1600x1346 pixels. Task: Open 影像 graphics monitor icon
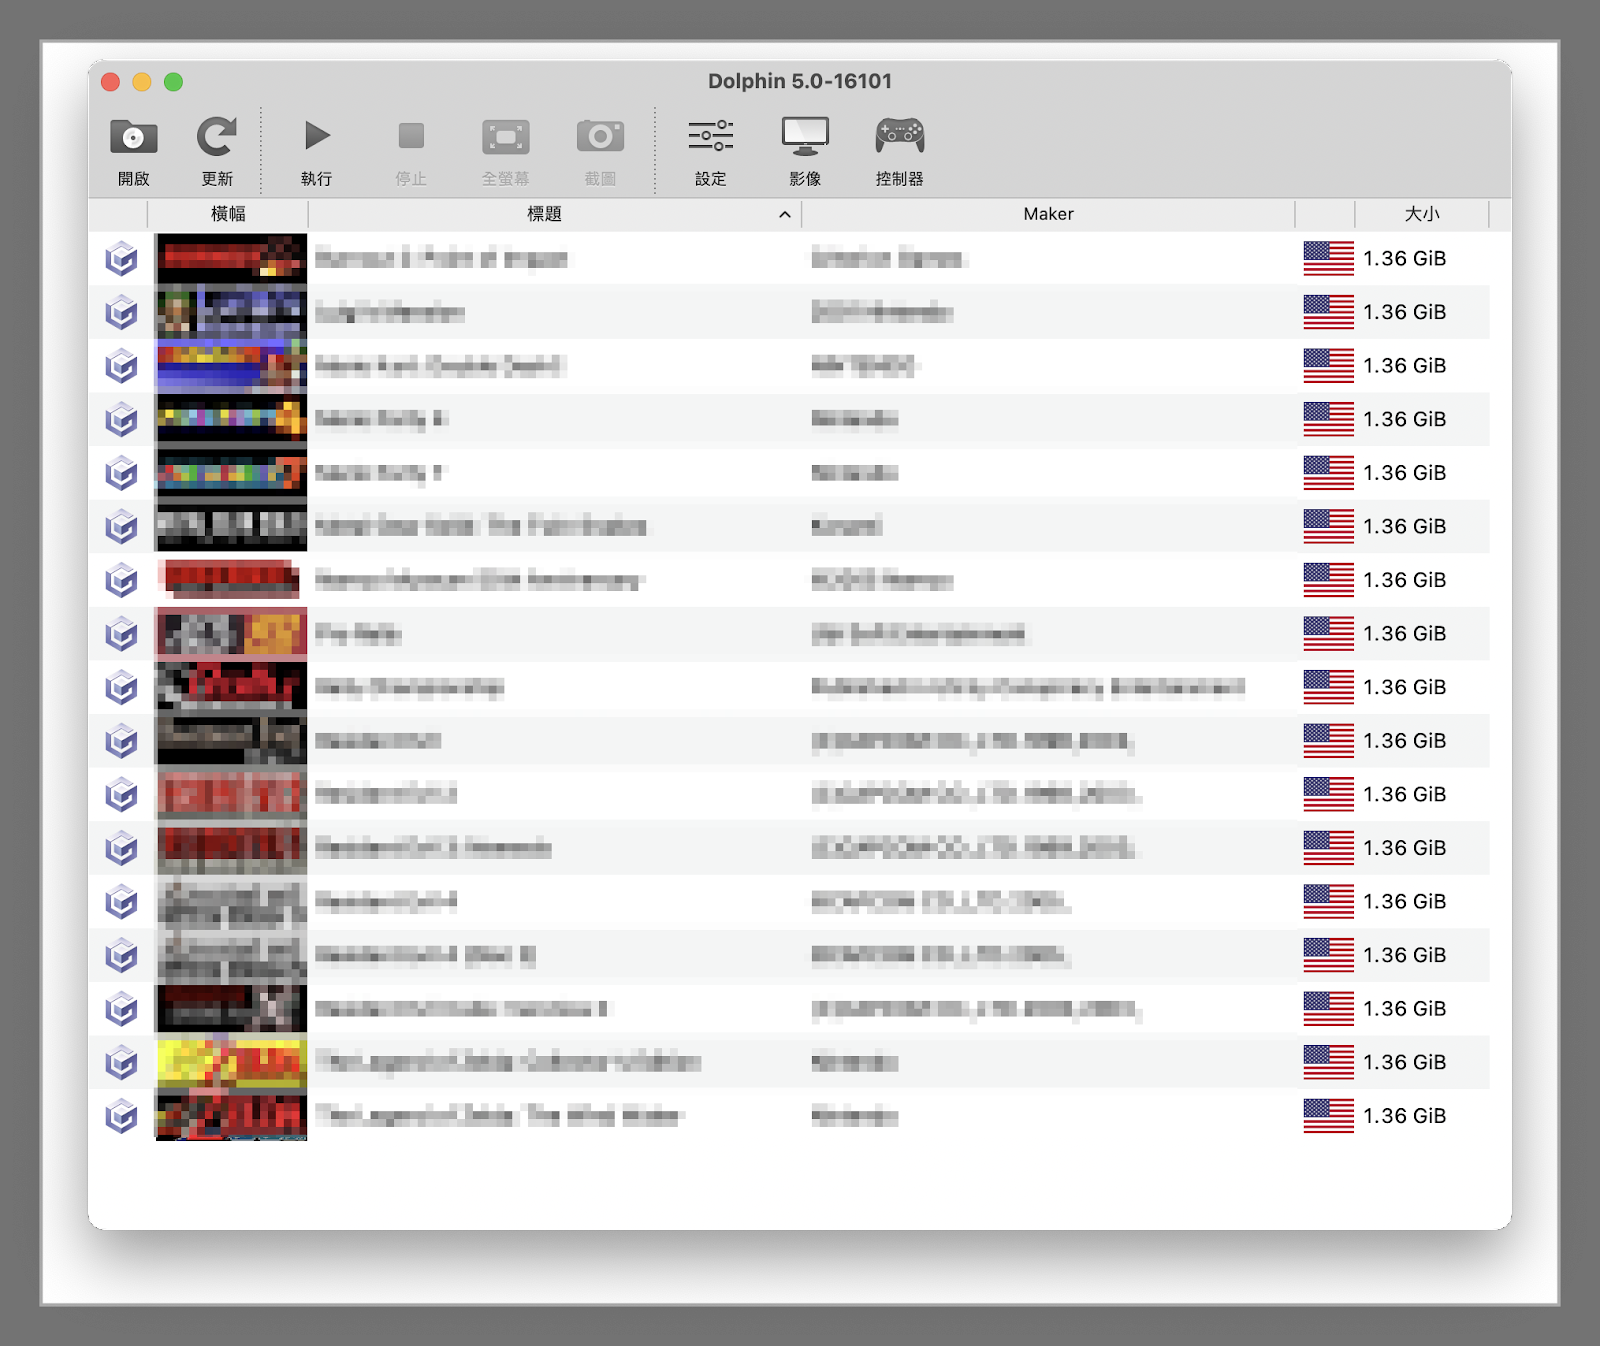[805, 136]
